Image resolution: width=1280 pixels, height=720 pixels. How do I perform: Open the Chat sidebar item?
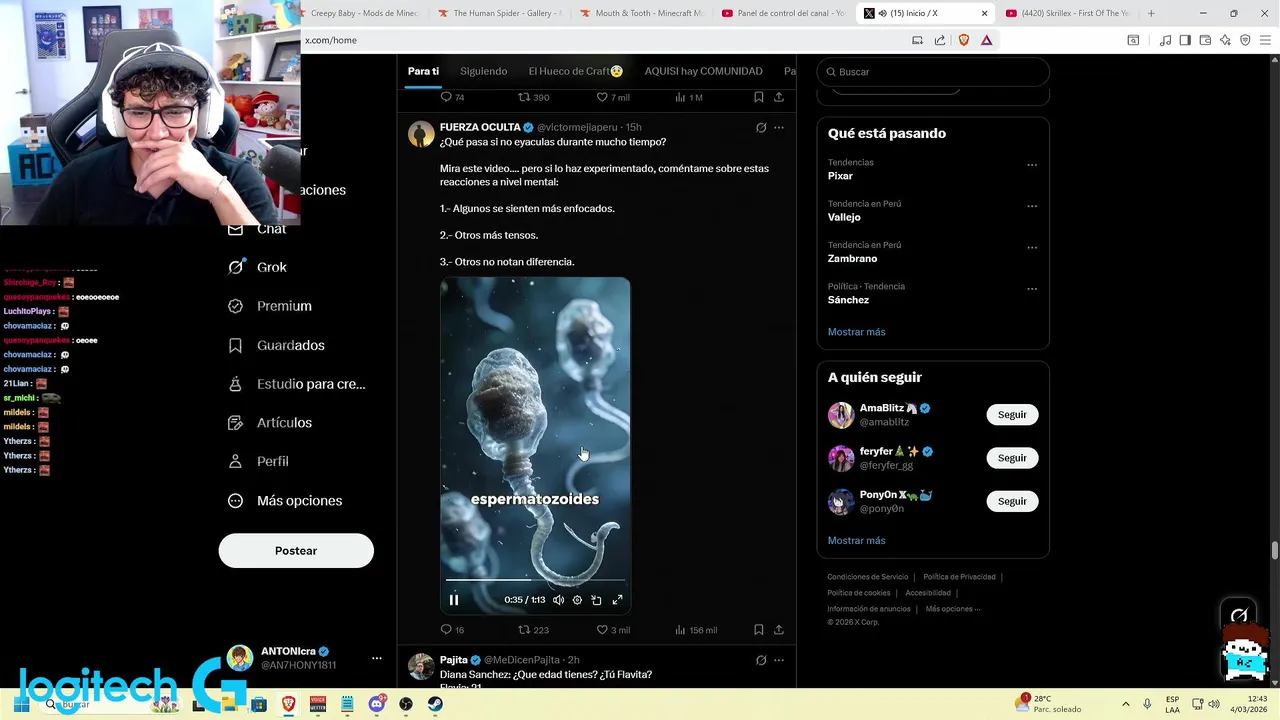pyautogui.click(x=258, y=229)
